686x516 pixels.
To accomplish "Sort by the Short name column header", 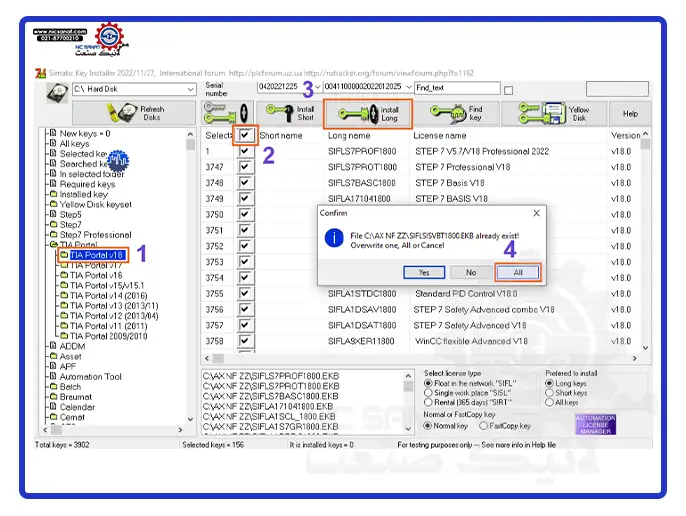I will [280, 136].
